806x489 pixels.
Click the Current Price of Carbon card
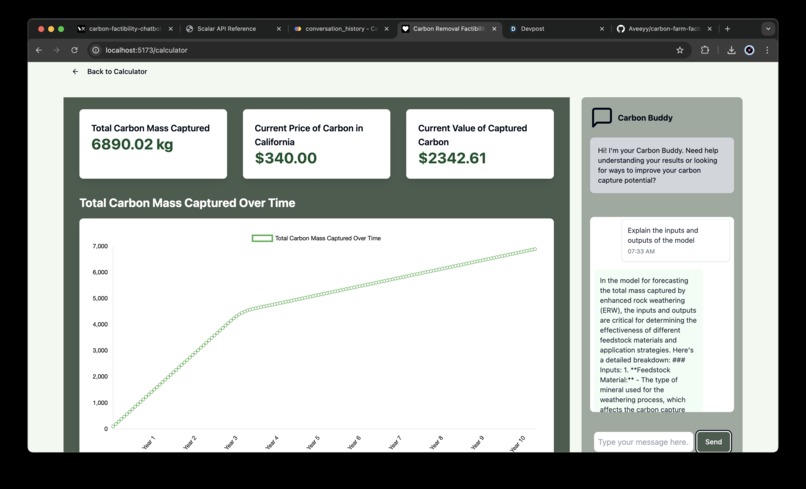tap(317, 144)
